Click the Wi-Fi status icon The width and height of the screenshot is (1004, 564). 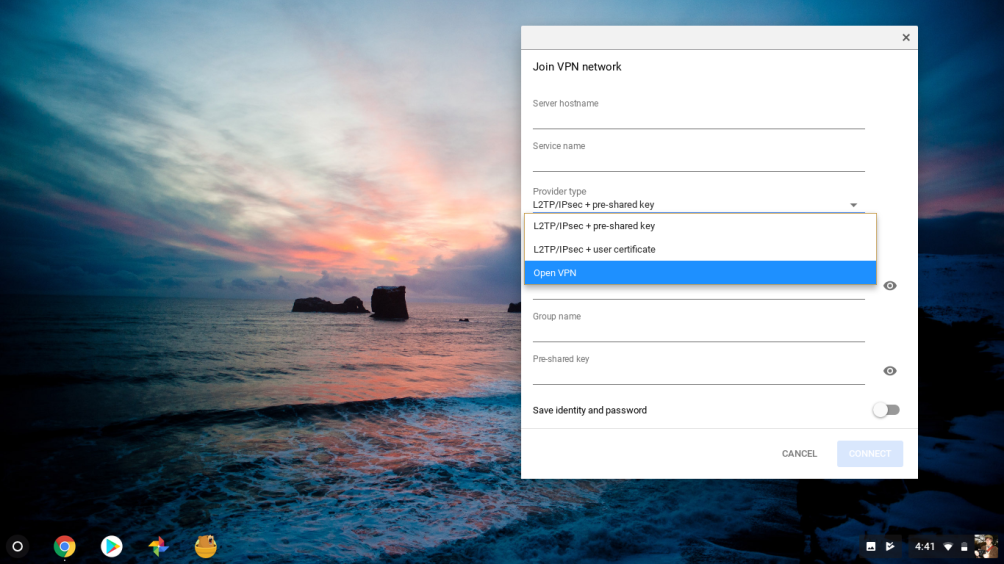point(948,547)
